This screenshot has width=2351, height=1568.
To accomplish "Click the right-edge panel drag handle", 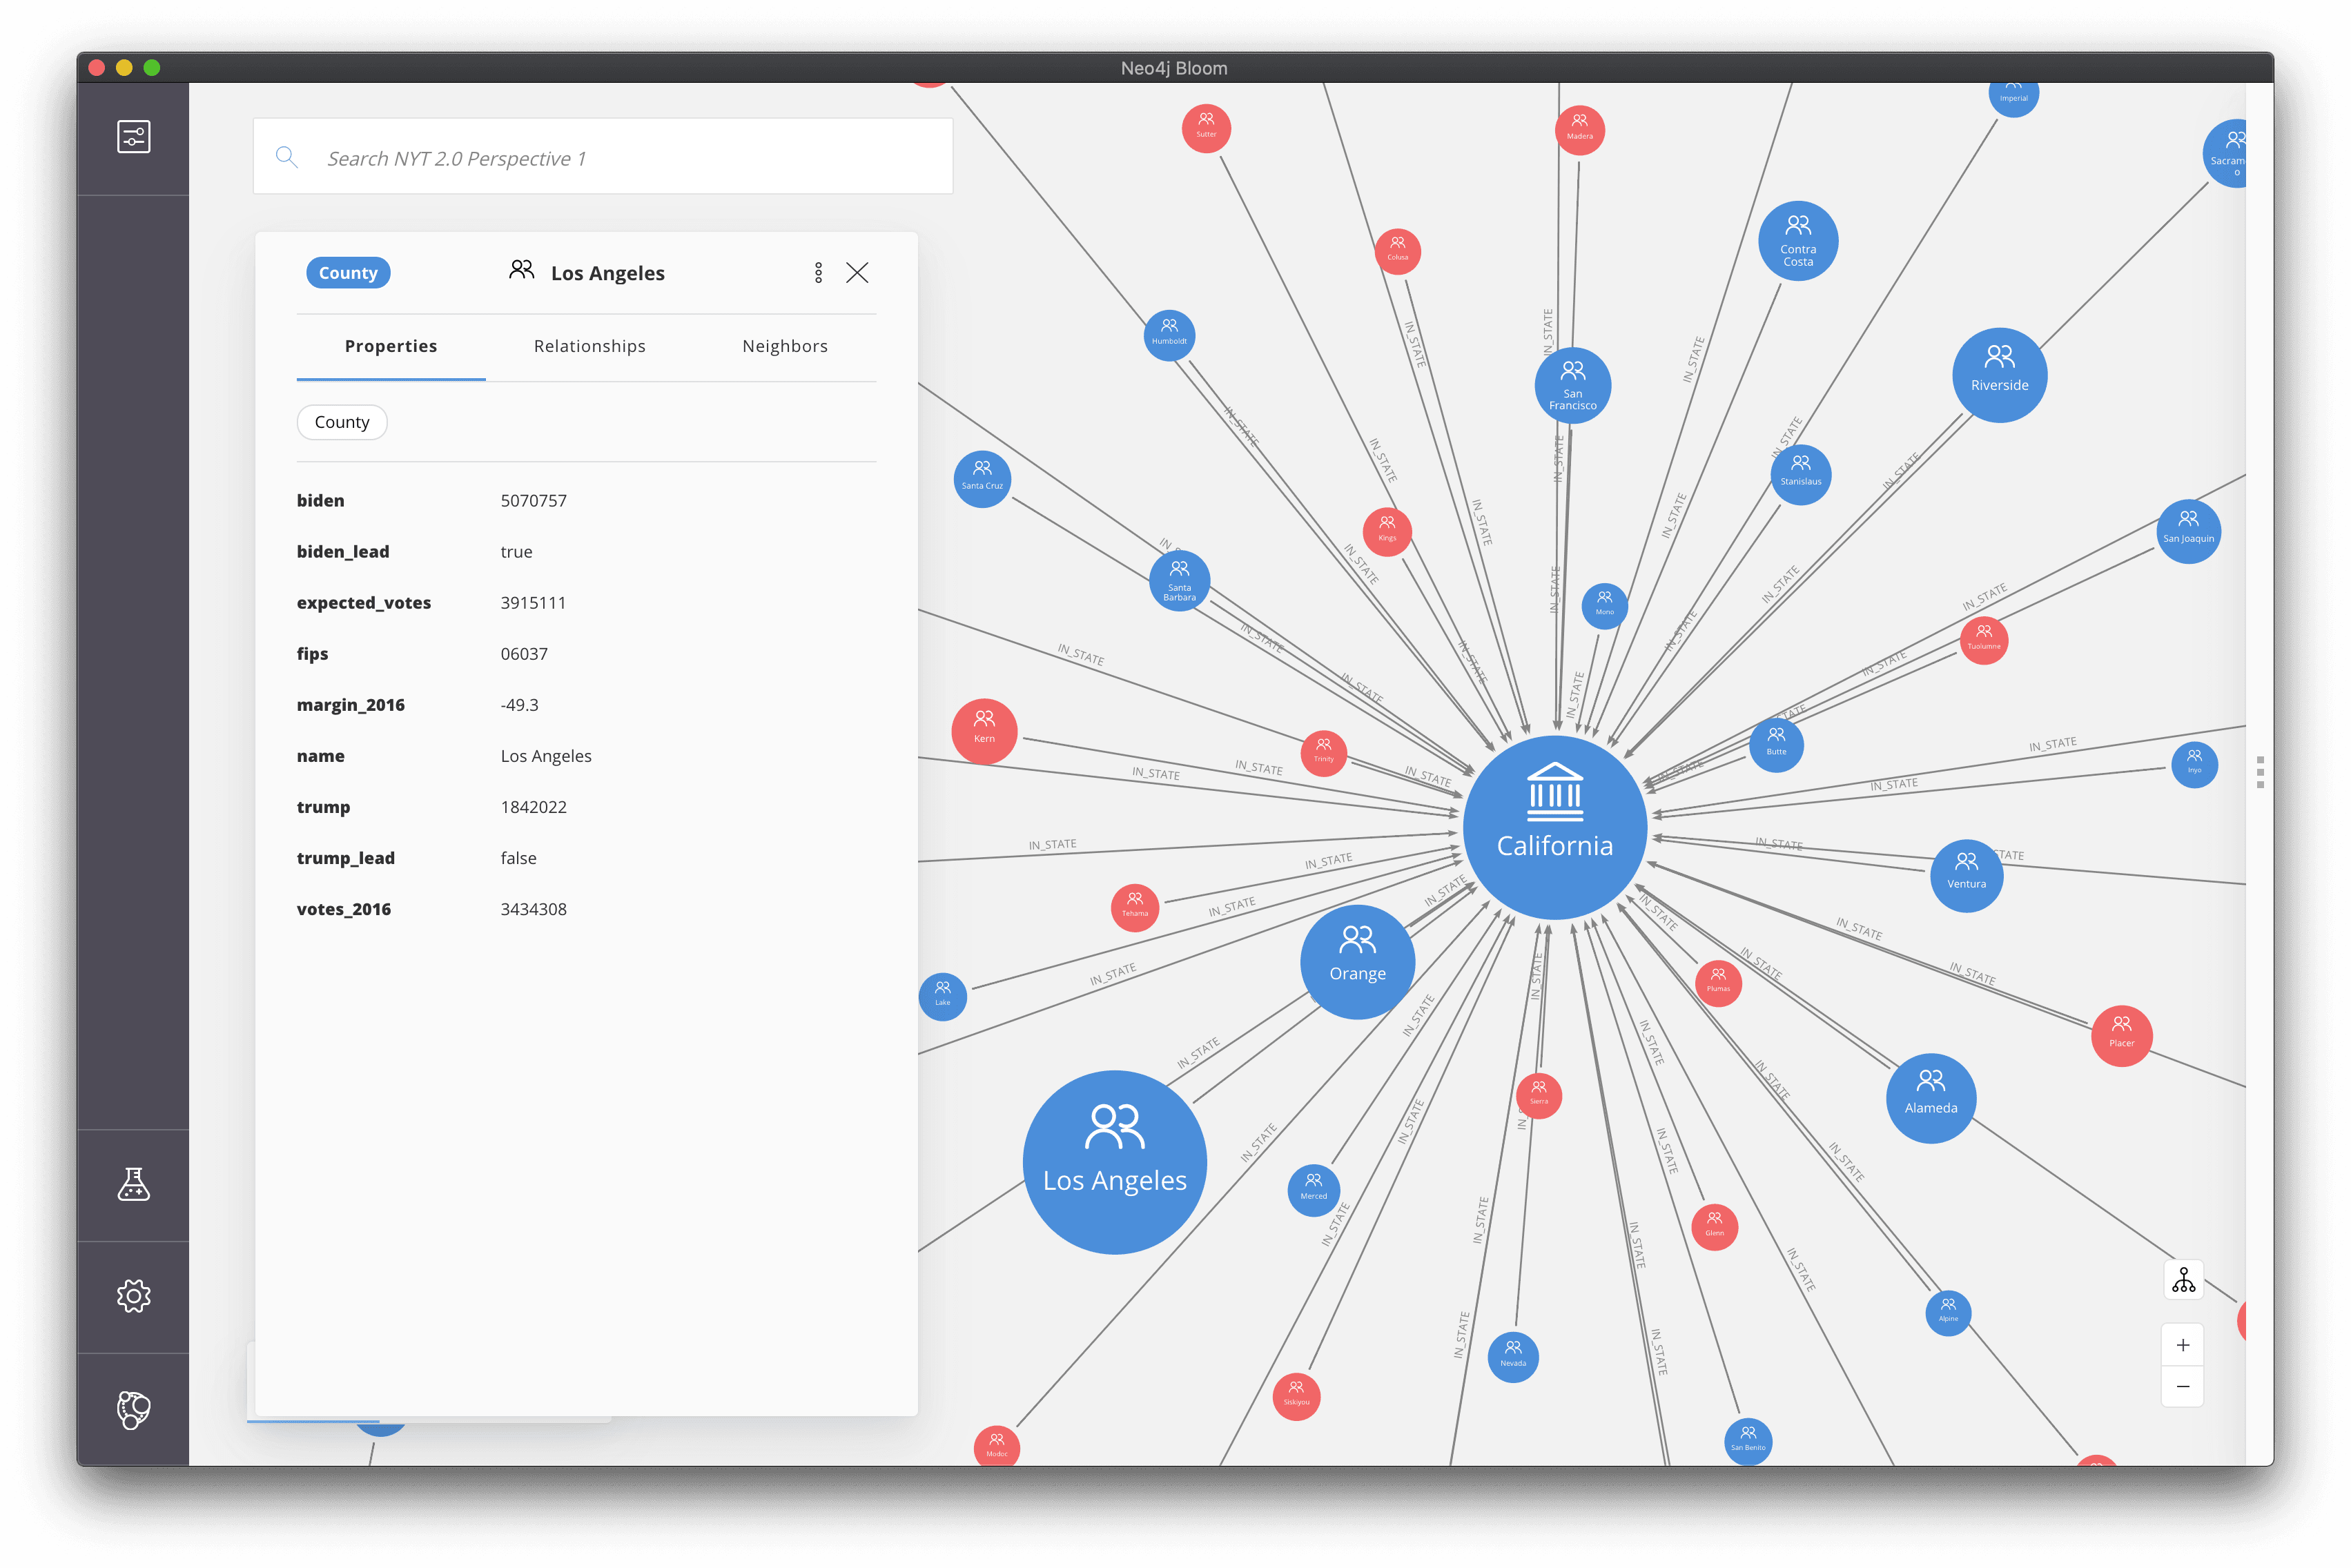I will 2260,772.
